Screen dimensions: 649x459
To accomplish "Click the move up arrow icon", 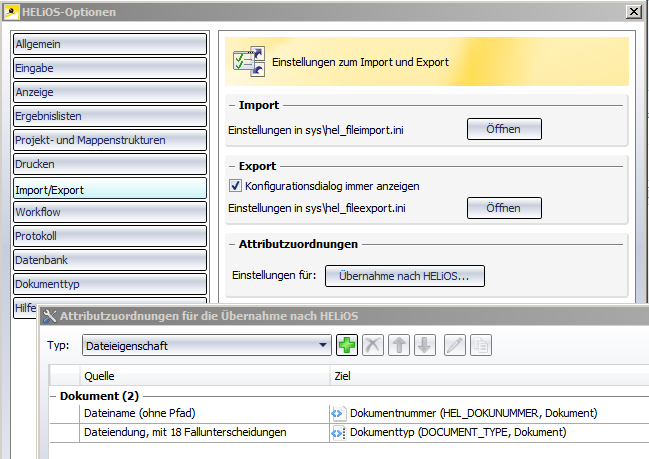I will point(399,345).
